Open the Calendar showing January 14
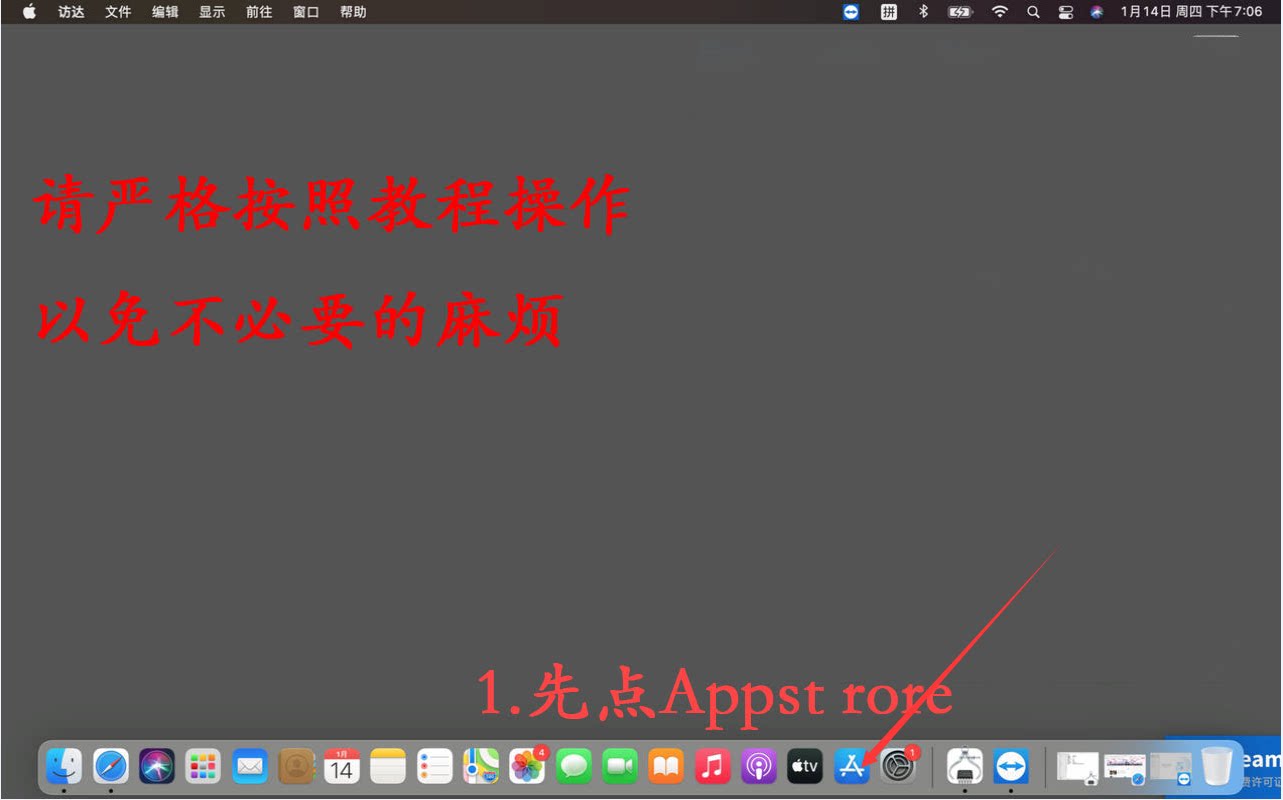Screen dimensions: 1283x800 coord(341,766)
